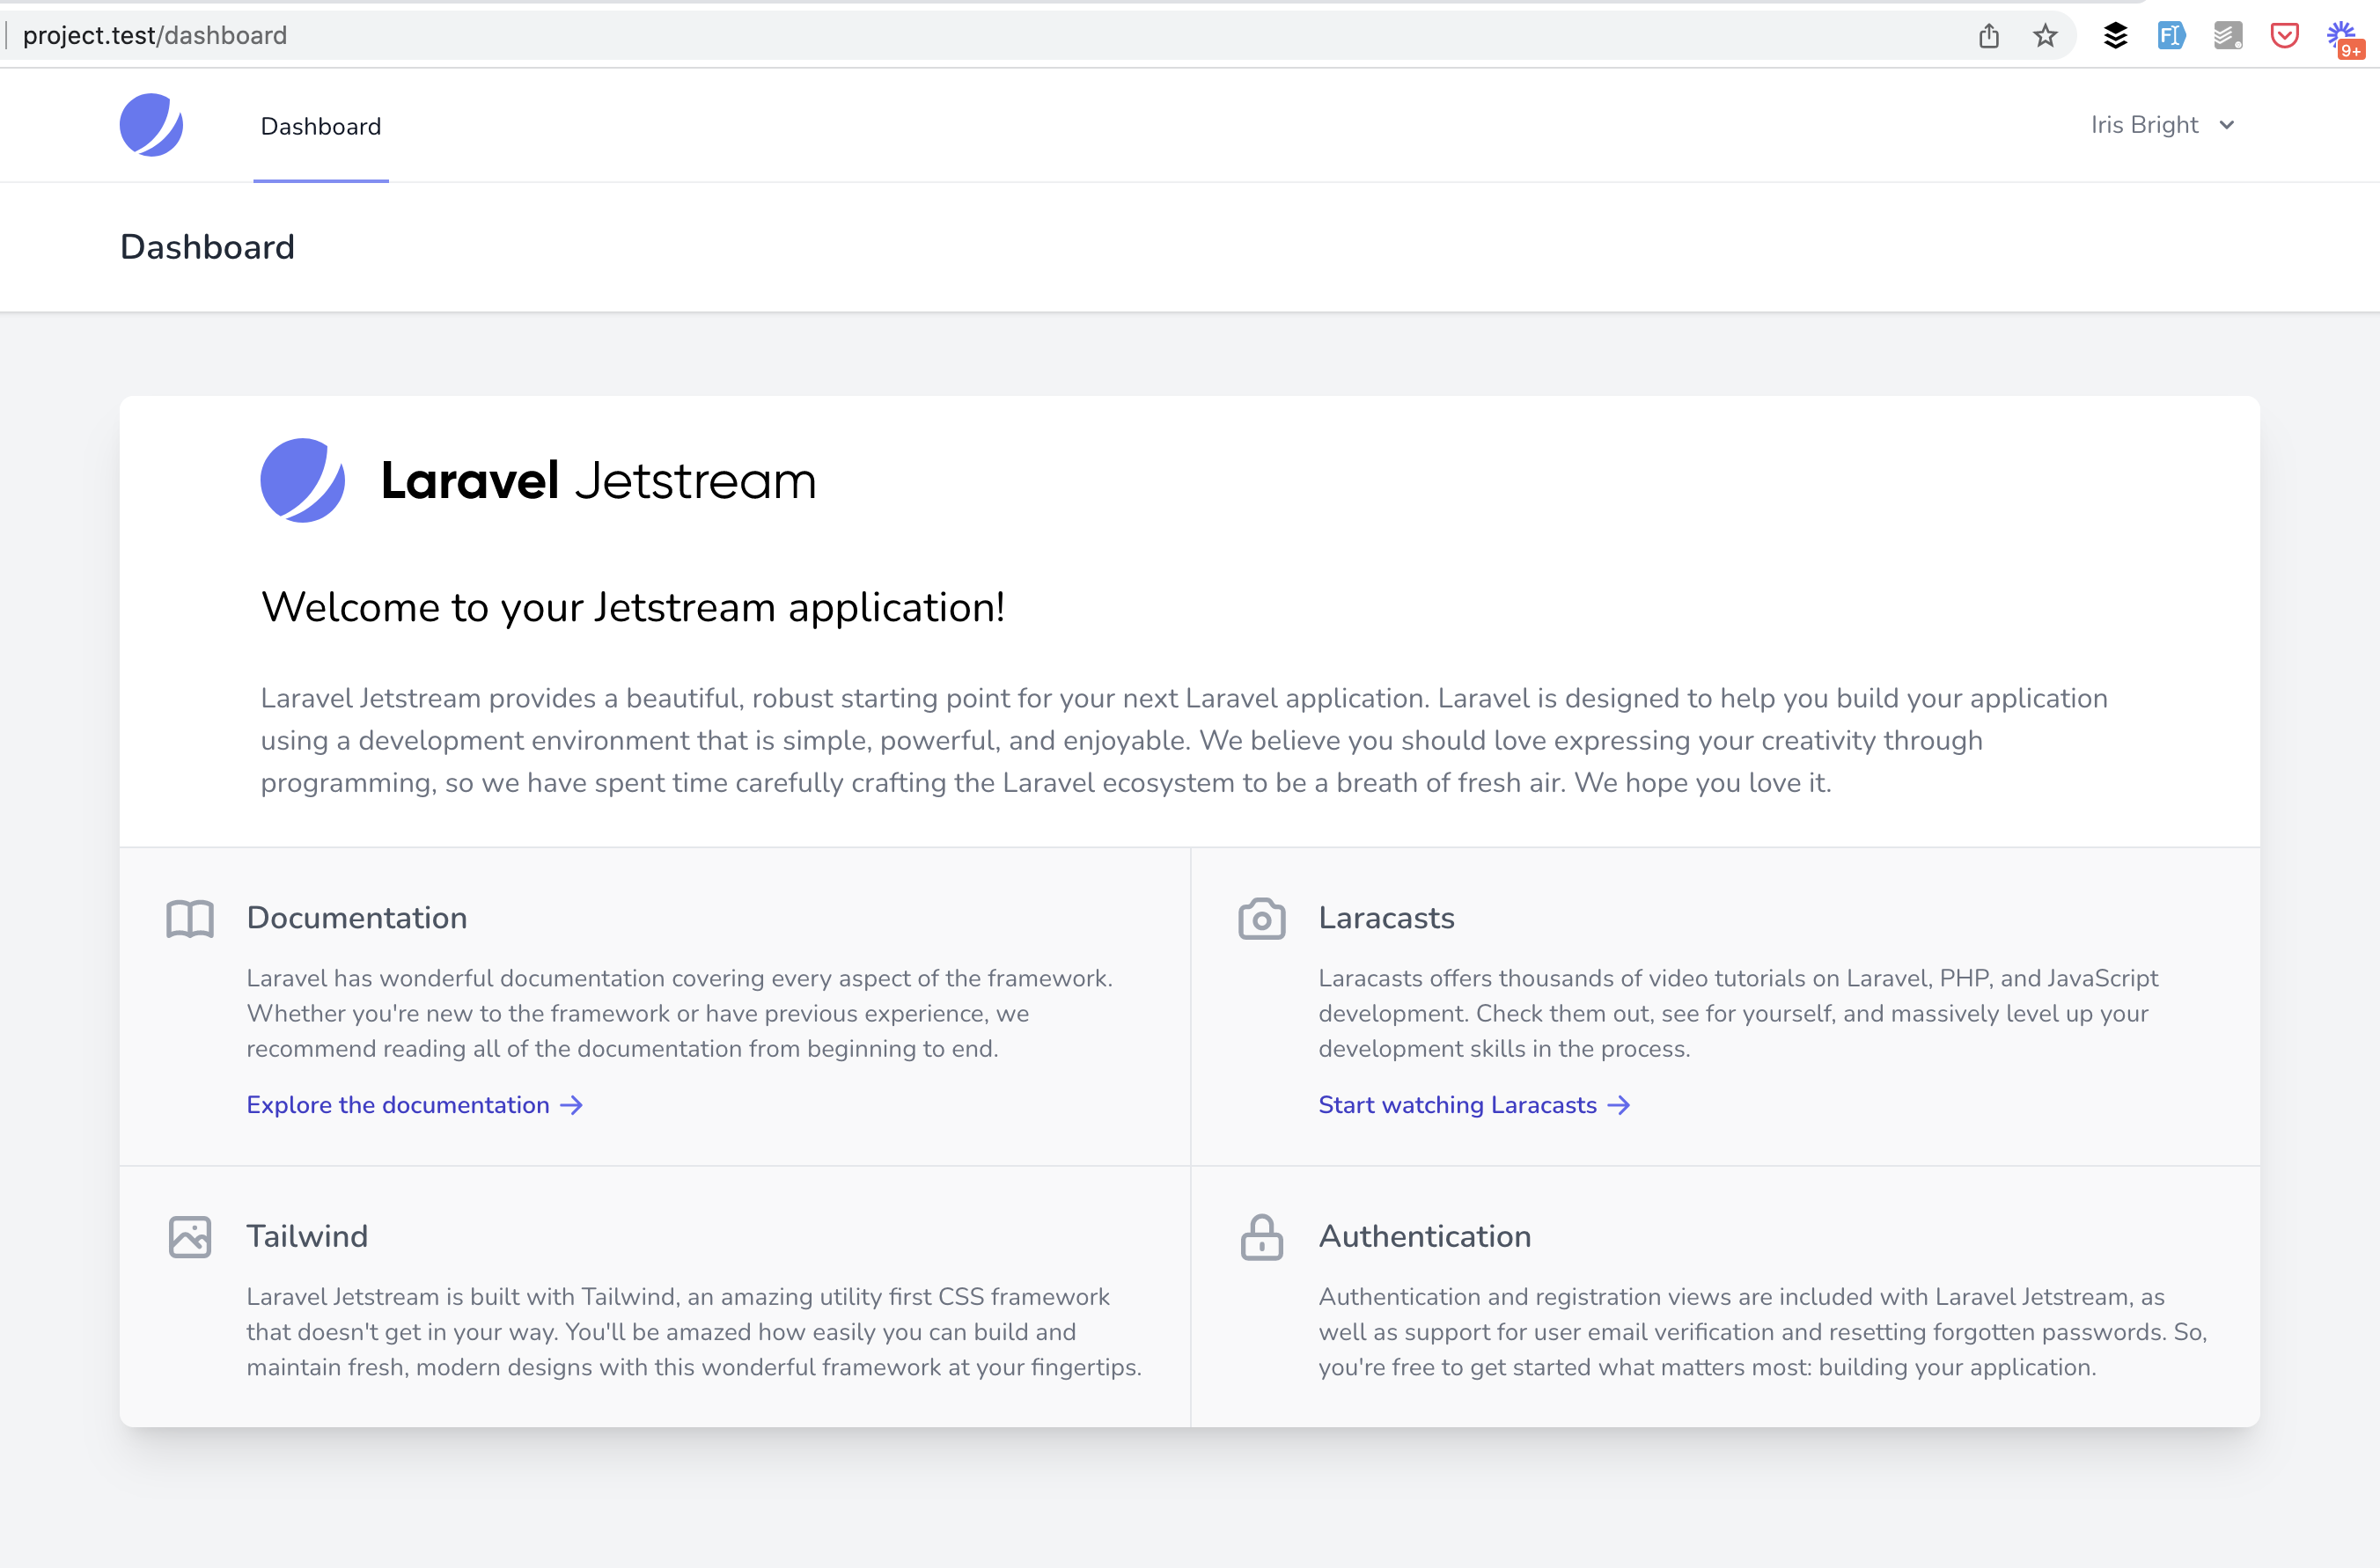Open the Loom extension with 9+ badge
Viewport: 2380px width, 1568px height.
(x=2343, y=35)
